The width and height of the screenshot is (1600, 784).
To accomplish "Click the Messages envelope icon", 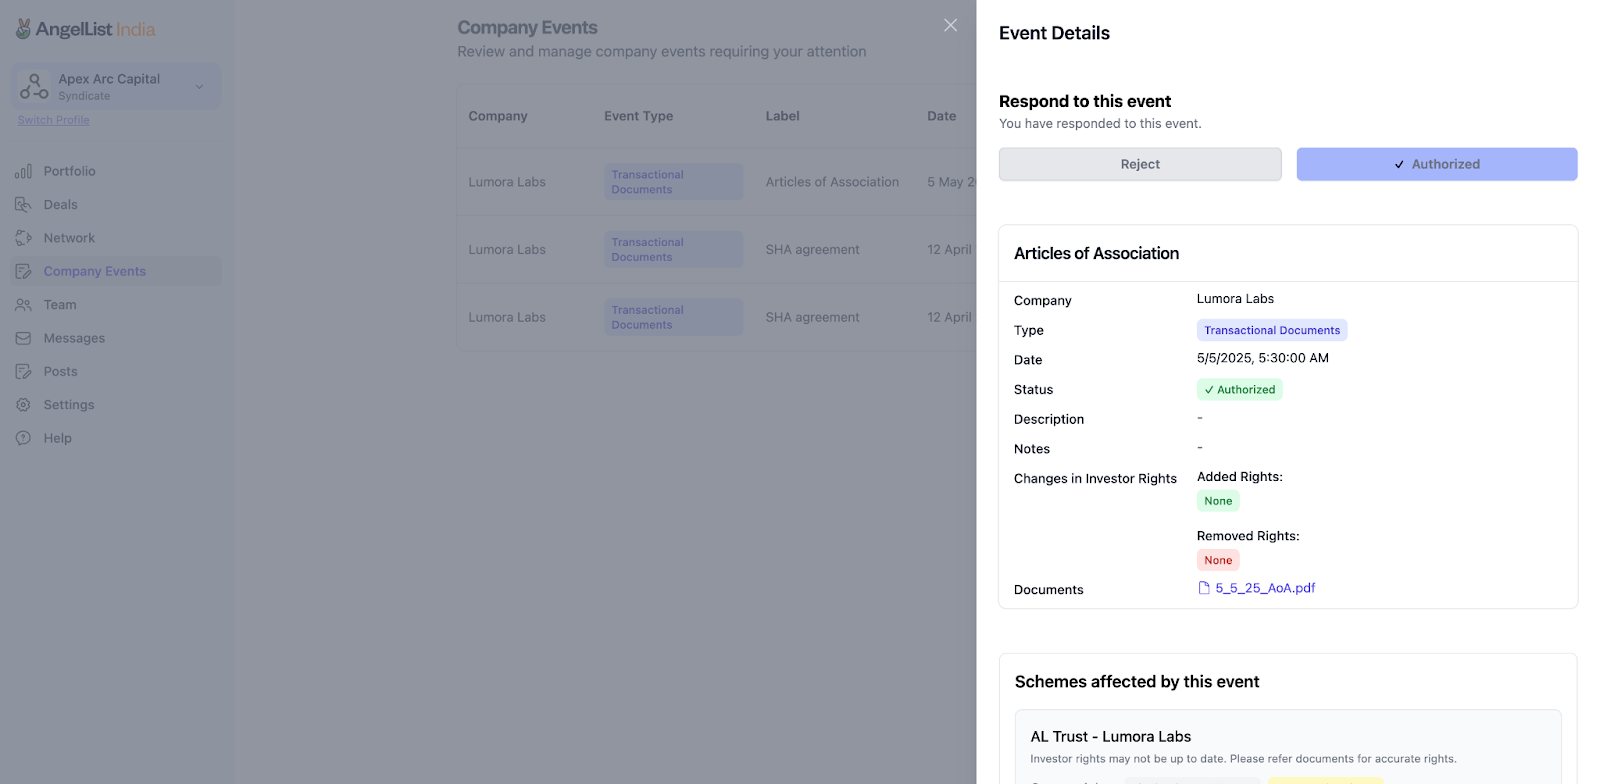I will tap(23, 338).
